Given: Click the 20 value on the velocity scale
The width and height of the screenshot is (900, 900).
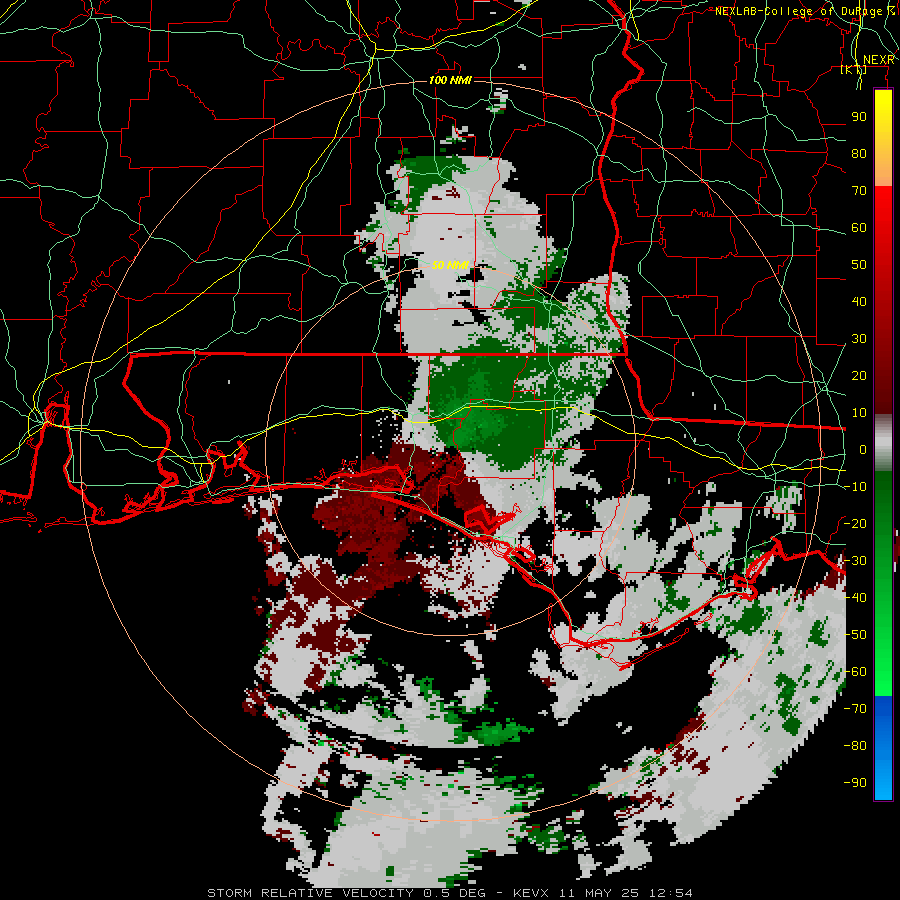Looking at the screenshot, I should [x=859, y=375].
